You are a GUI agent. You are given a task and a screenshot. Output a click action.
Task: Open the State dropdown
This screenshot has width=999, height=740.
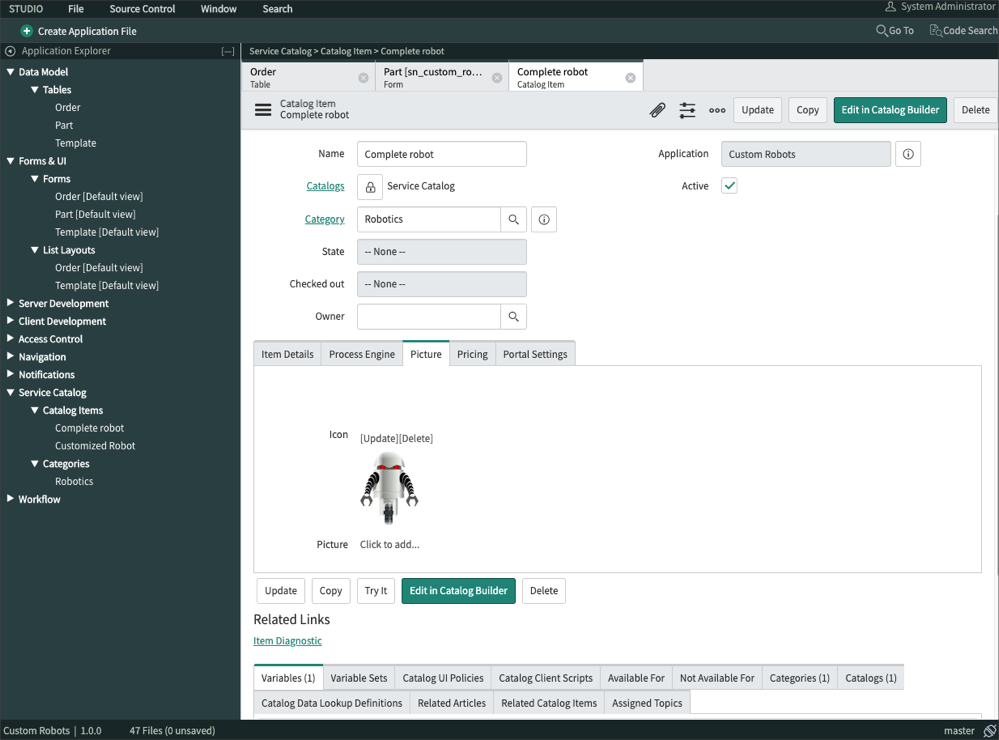(441, 251)
